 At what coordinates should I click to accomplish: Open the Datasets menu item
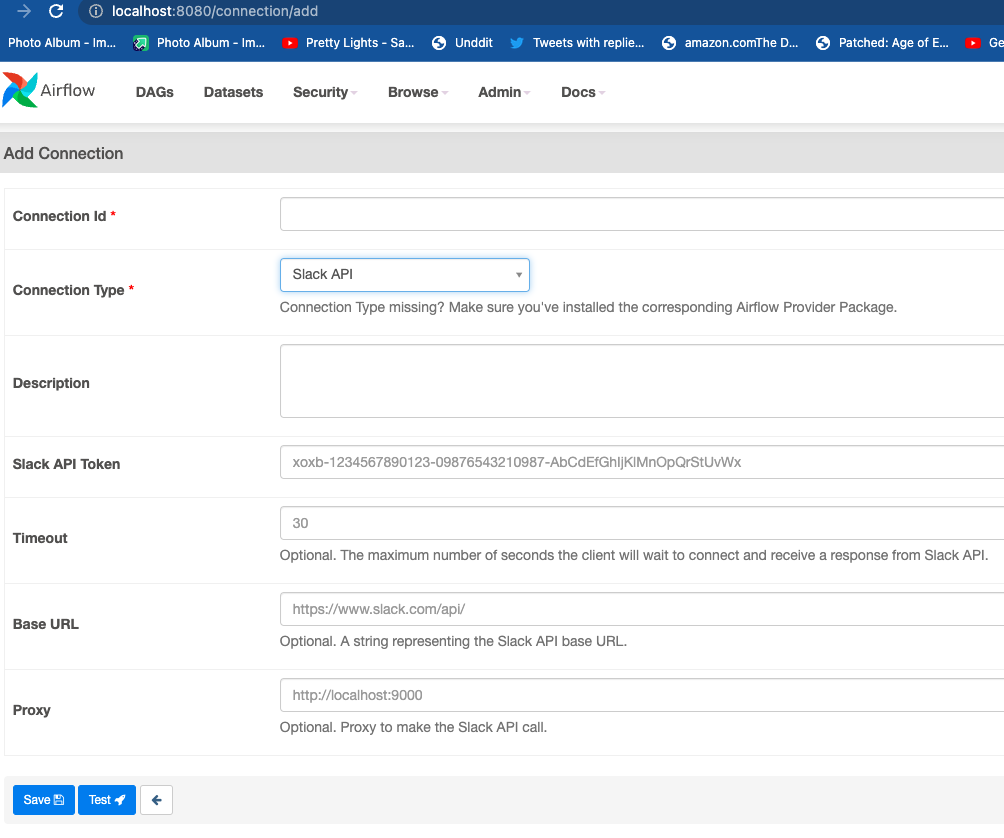[x=233, y=92]
